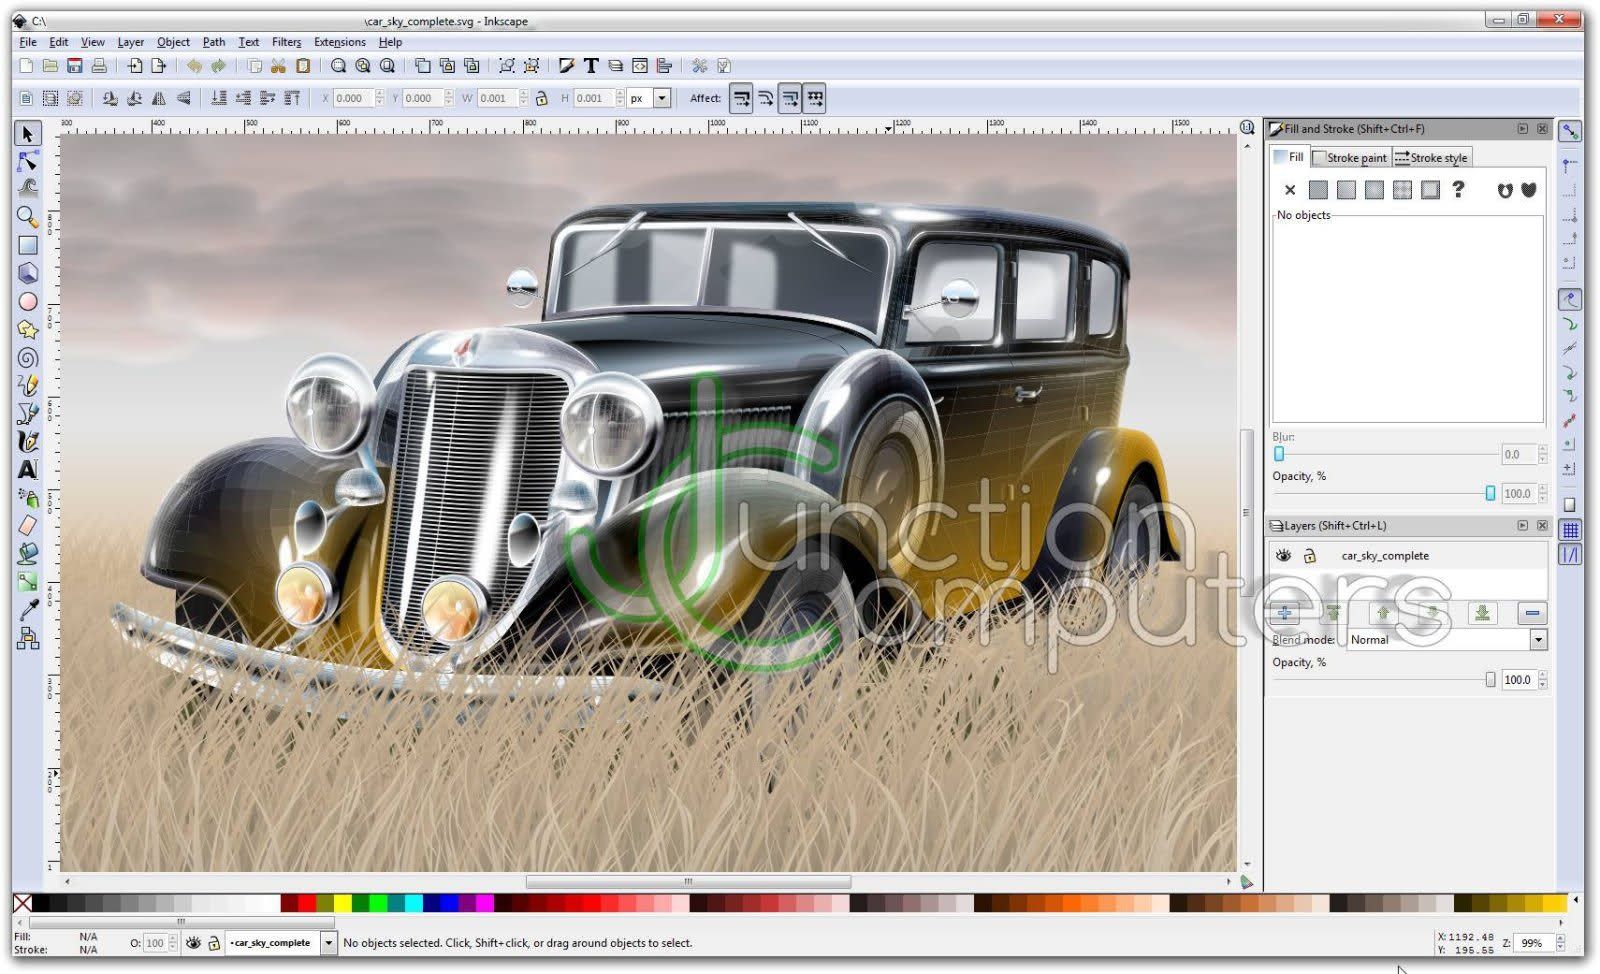Click the Cut scissors icon

coord(278,66)
